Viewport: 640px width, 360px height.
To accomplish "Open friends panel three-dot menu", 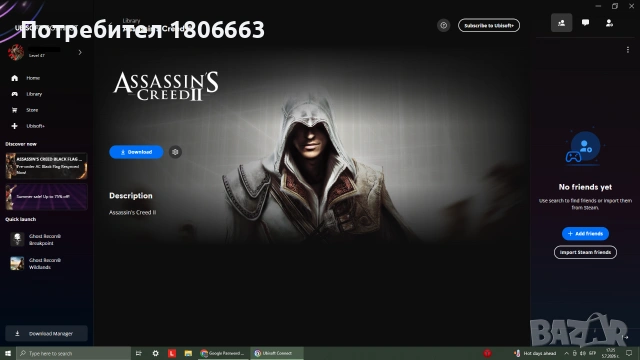I will pyautogui.click(x=627, y=50).
